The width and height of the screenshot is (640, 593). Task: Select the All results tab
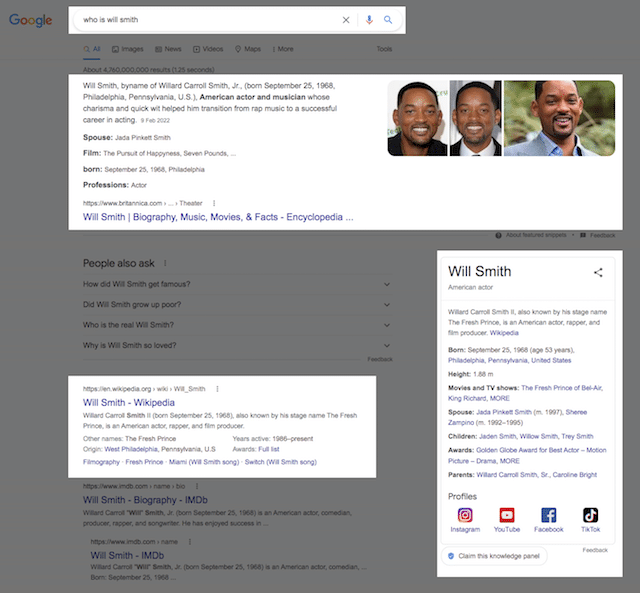tap(92, 49)
